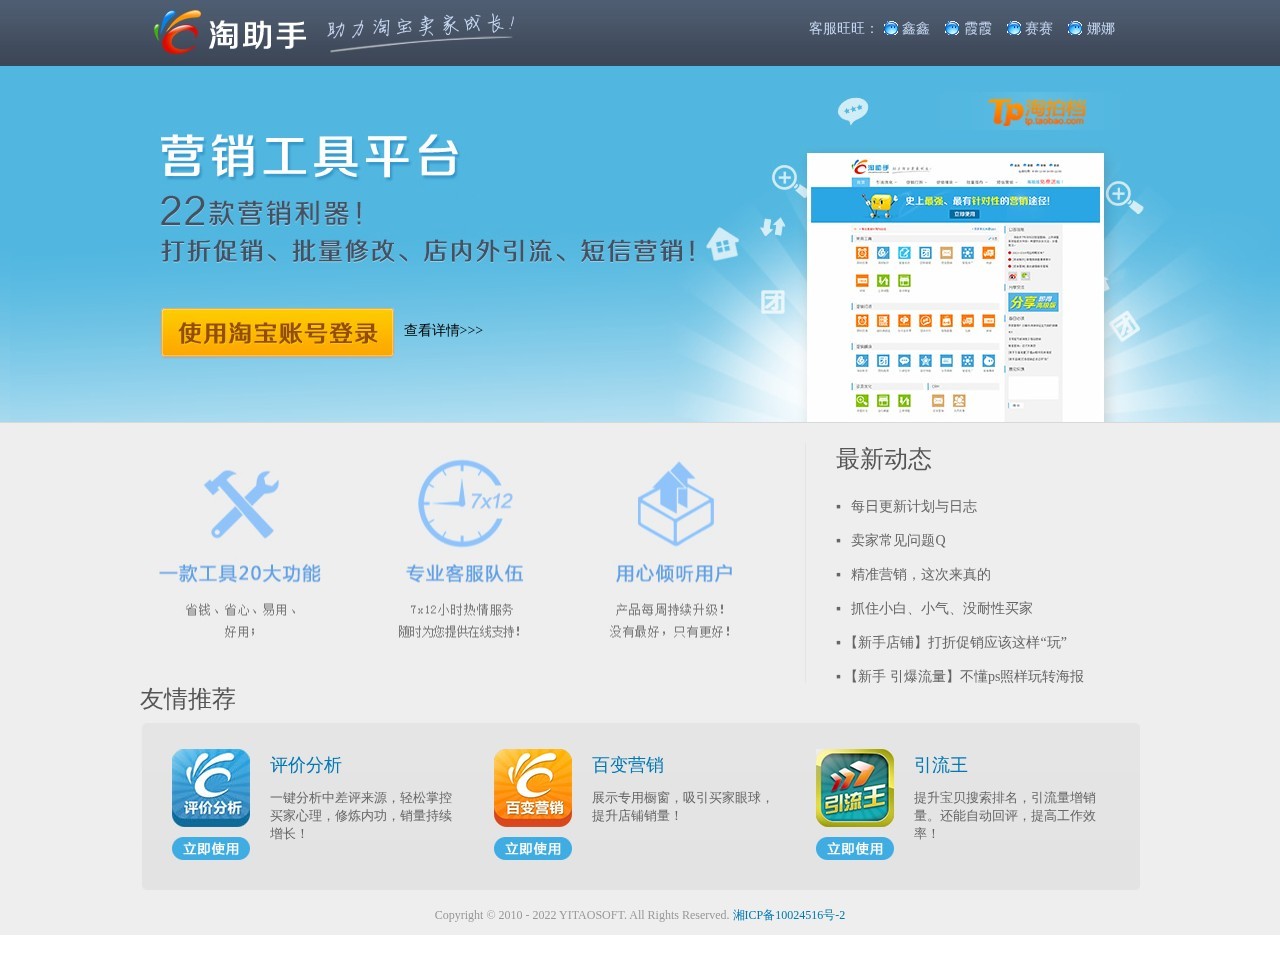Open the 精准营销，这次来真的 news item
The image size is (1280, 960).
tap(921, 575)
